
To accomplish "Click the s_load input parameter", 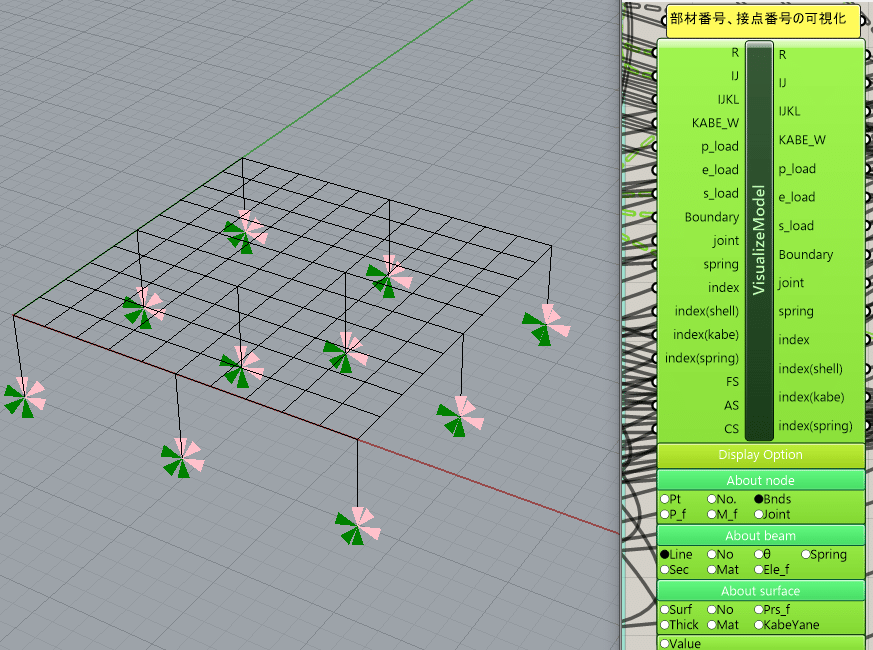I will 721,193.
